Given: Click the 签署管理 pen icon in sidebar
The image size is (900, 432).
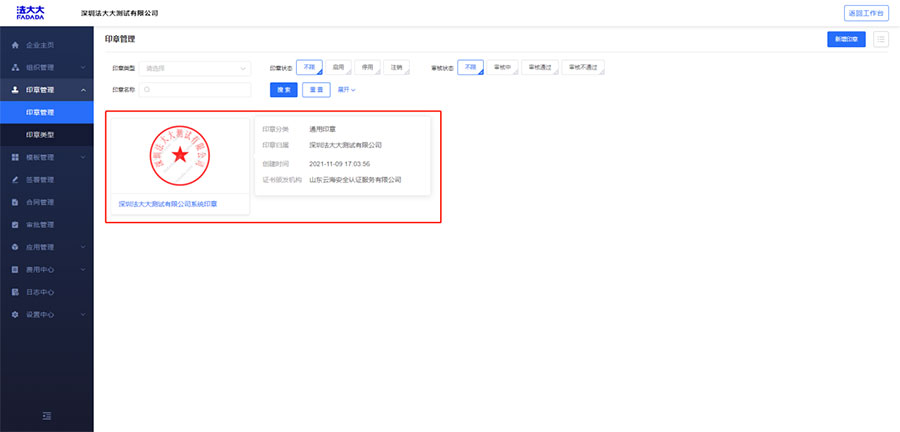Looking at the screenshot, I should [x=15, y=180].
